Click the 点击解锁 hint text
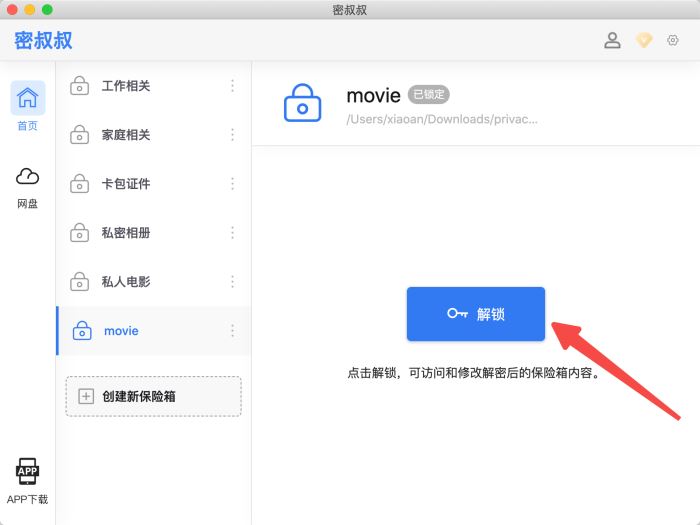Image resolution: width=700 pixels, height=525 pixels. (x=473, y=373)
